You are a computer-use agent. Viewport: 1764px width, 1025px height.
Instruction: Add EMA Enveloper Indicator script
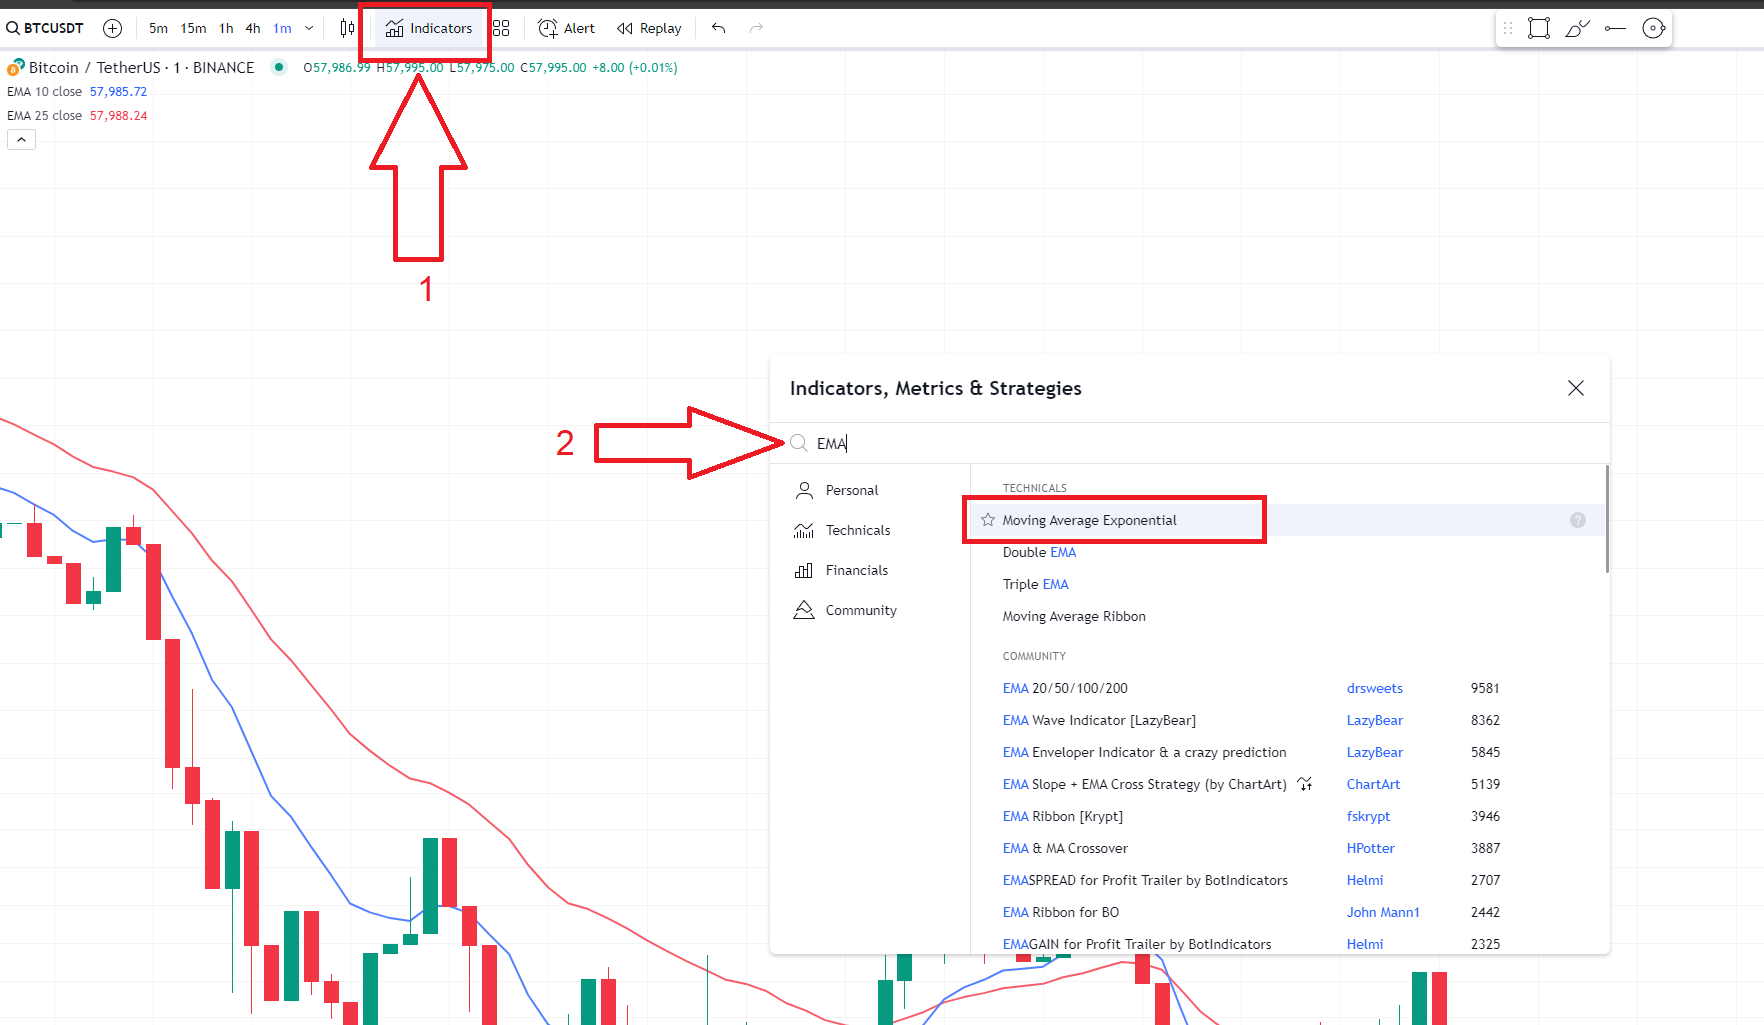coord(1144,752)
